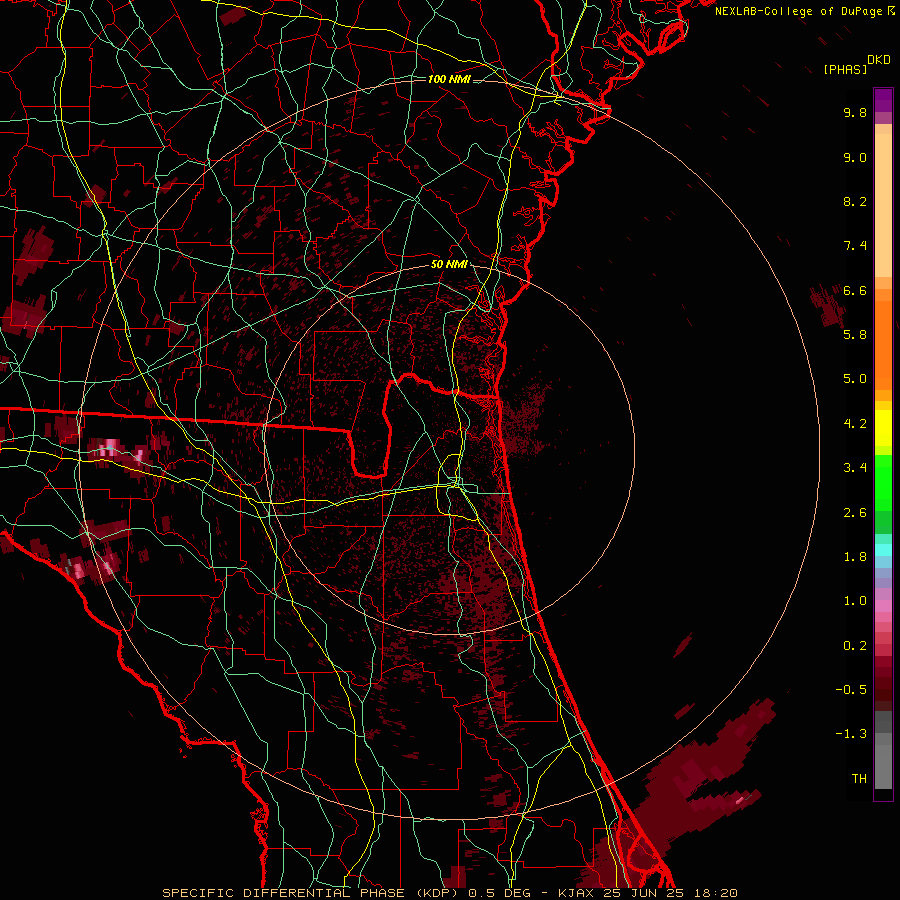Click the bright yellow band of color bar

(x=883, y=428)
